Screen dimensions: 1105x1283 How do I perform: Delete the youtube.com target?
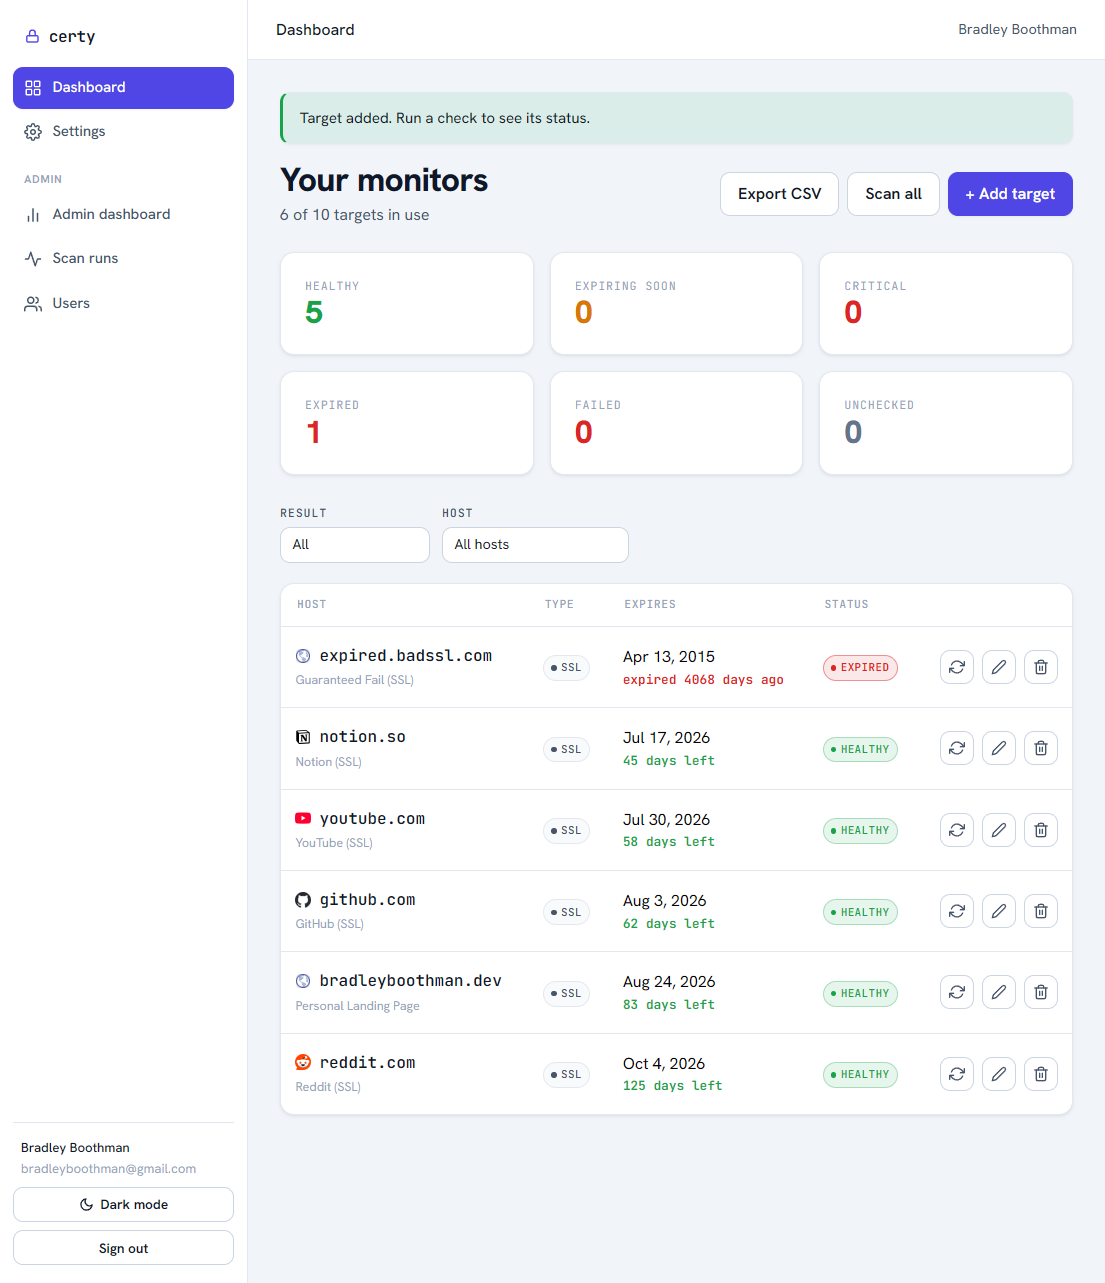(1041, 830)
